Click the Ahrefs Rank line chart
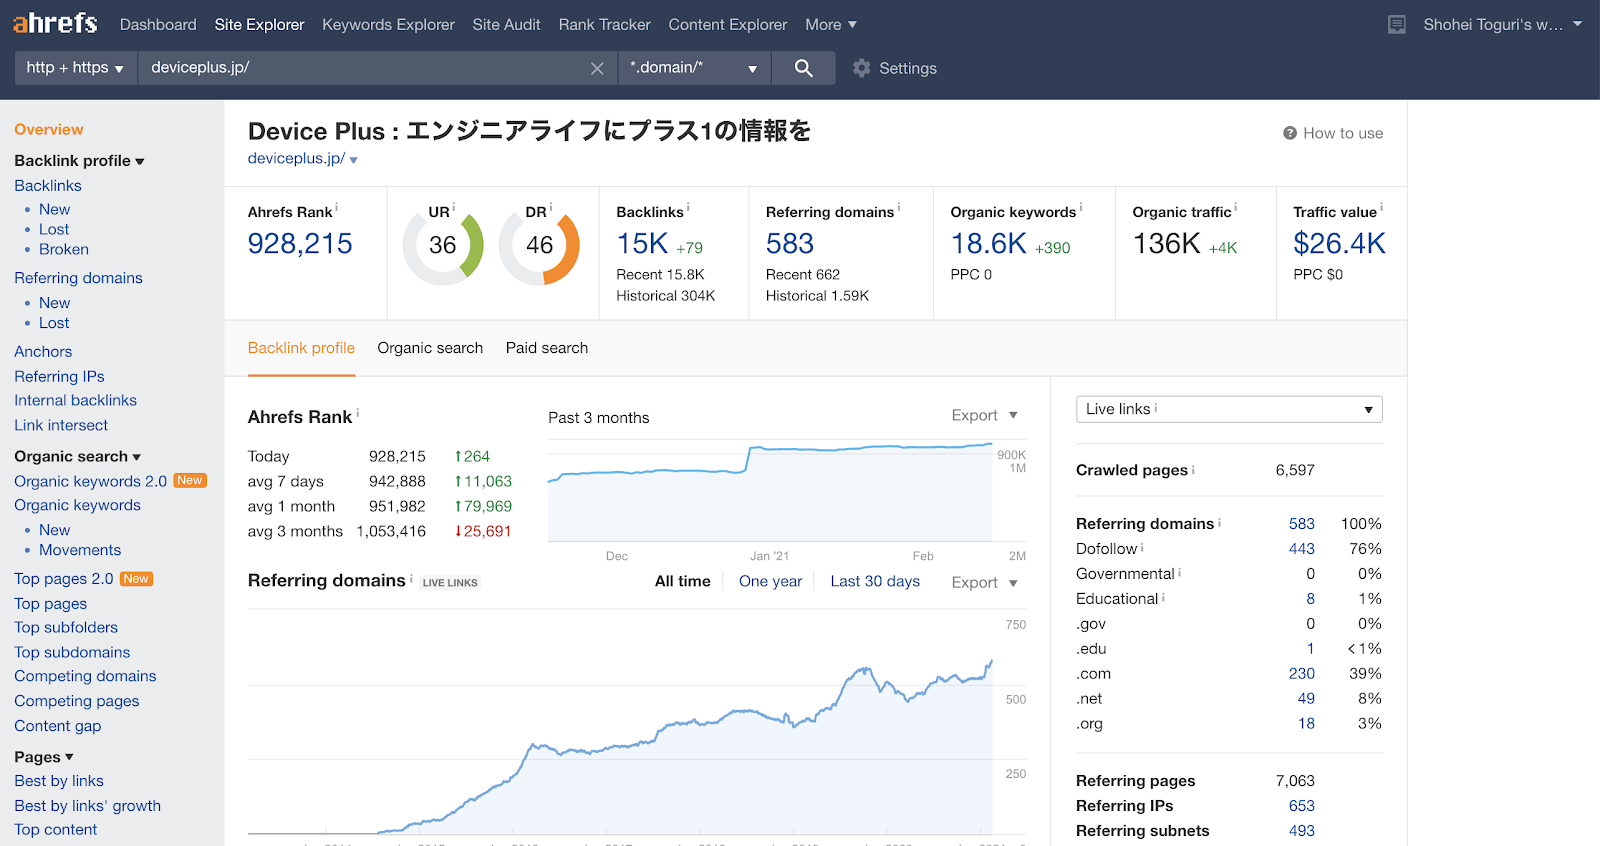Viewport: 1600px width, 846px height. tap(770, 490)
